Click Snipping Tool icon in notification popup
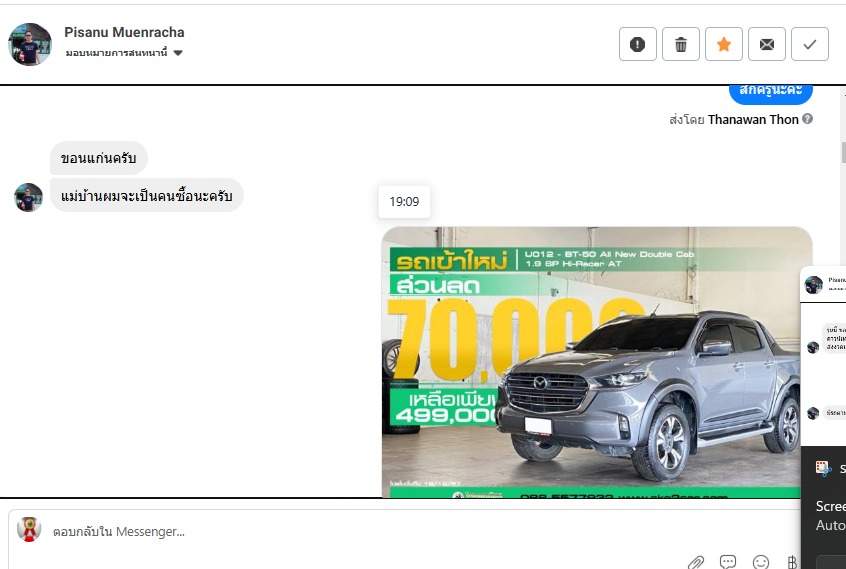This screenshot has width=846, height=569. coord(823,469)
